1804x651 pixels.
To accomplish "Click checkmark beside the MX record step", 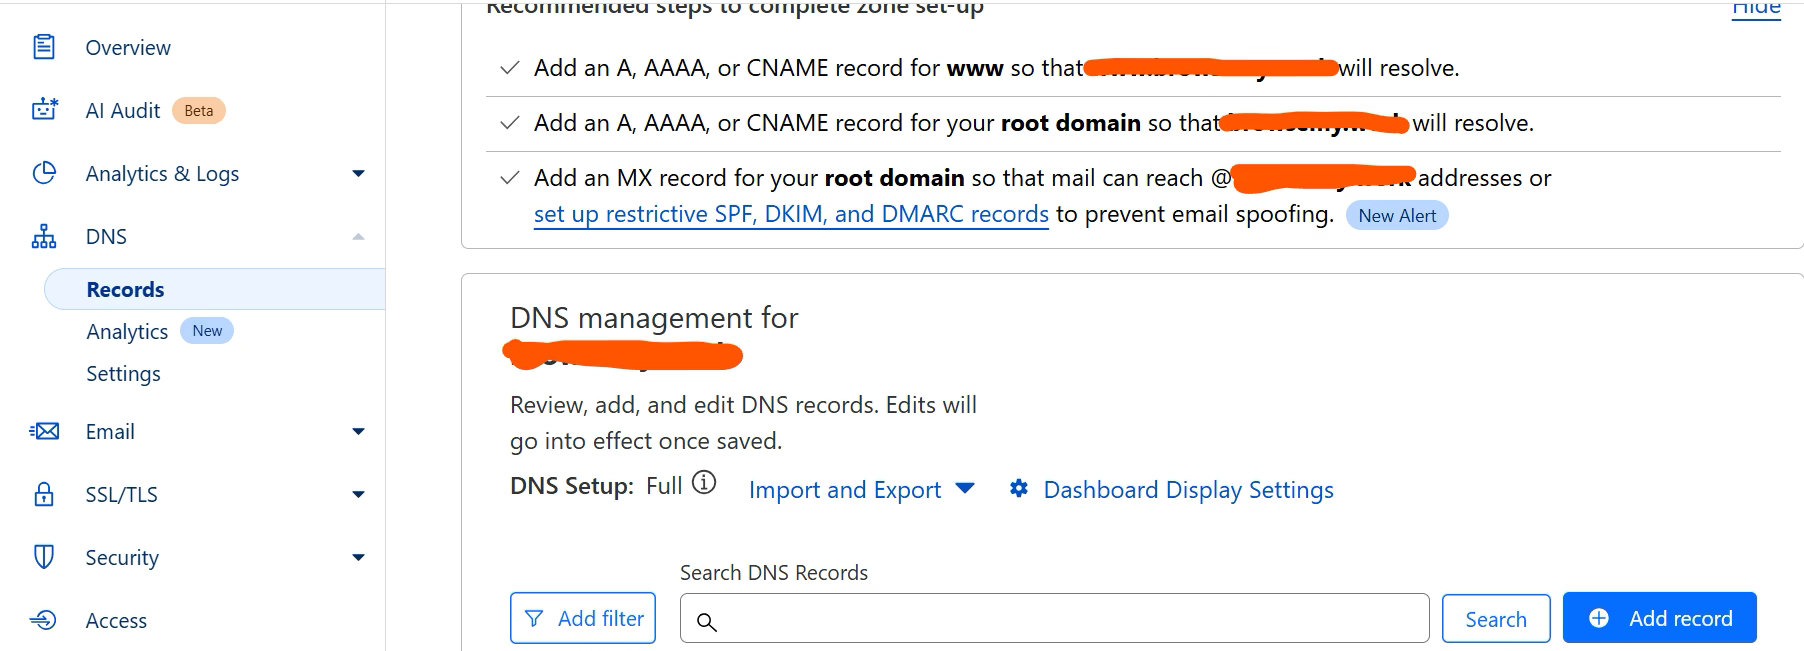I will 510,178.
